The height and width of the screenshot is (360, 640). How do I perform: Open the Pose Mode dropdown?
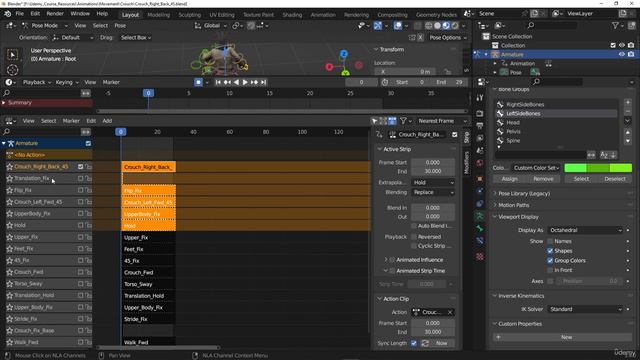[x=45, y=25]
